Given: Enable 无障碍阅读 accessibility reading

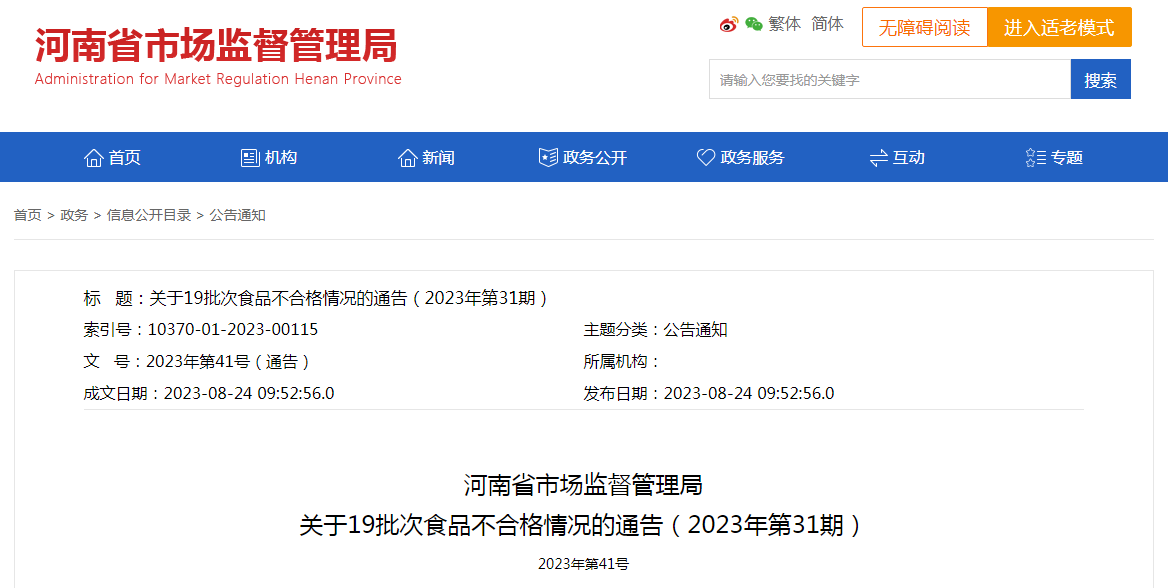Looking at the screenshot, I should 924,28.
